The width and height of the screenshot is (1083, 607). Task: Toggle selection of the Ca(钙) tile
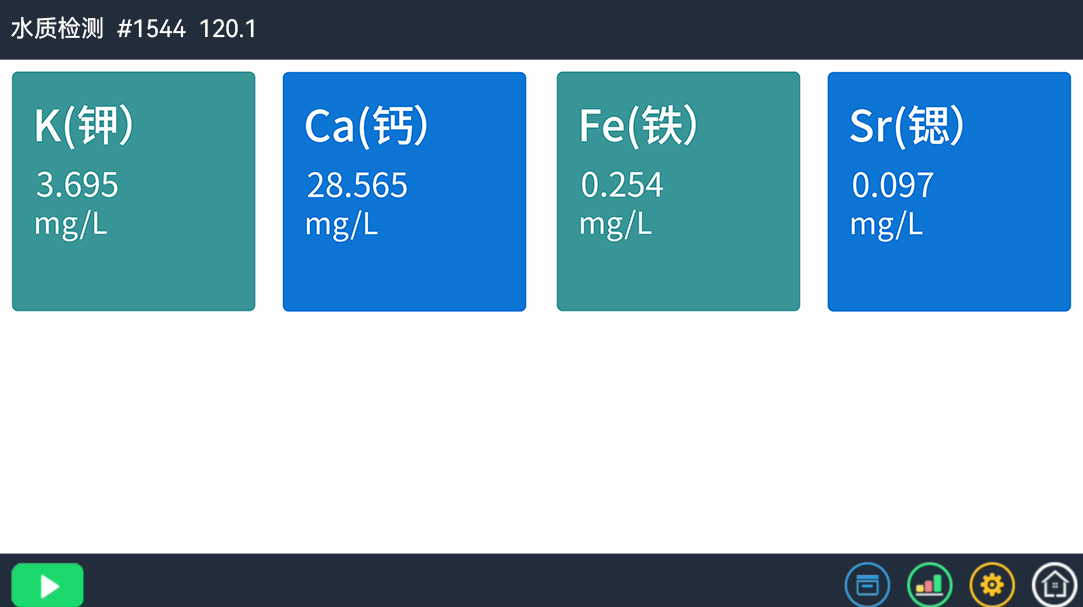click(404, 190)
